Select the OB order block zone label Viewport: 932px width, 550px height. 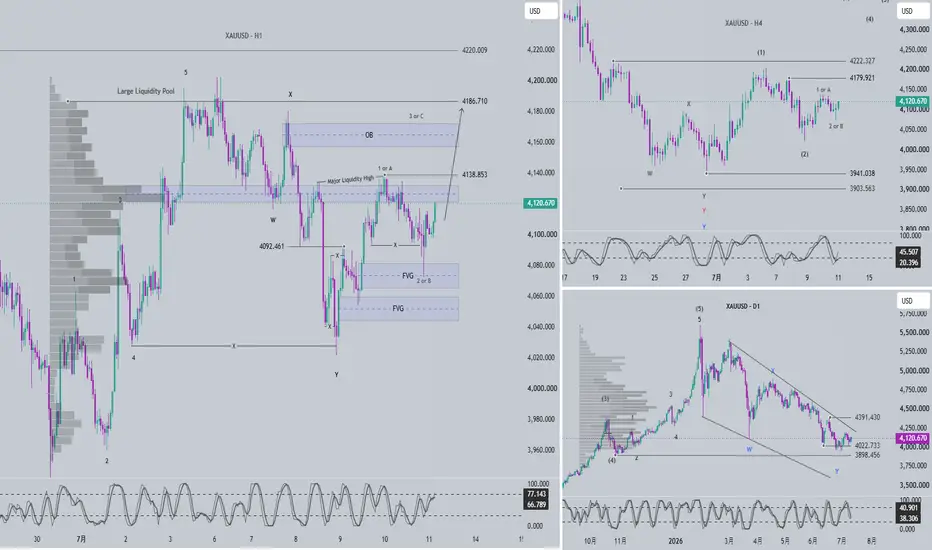pos(369,136)
